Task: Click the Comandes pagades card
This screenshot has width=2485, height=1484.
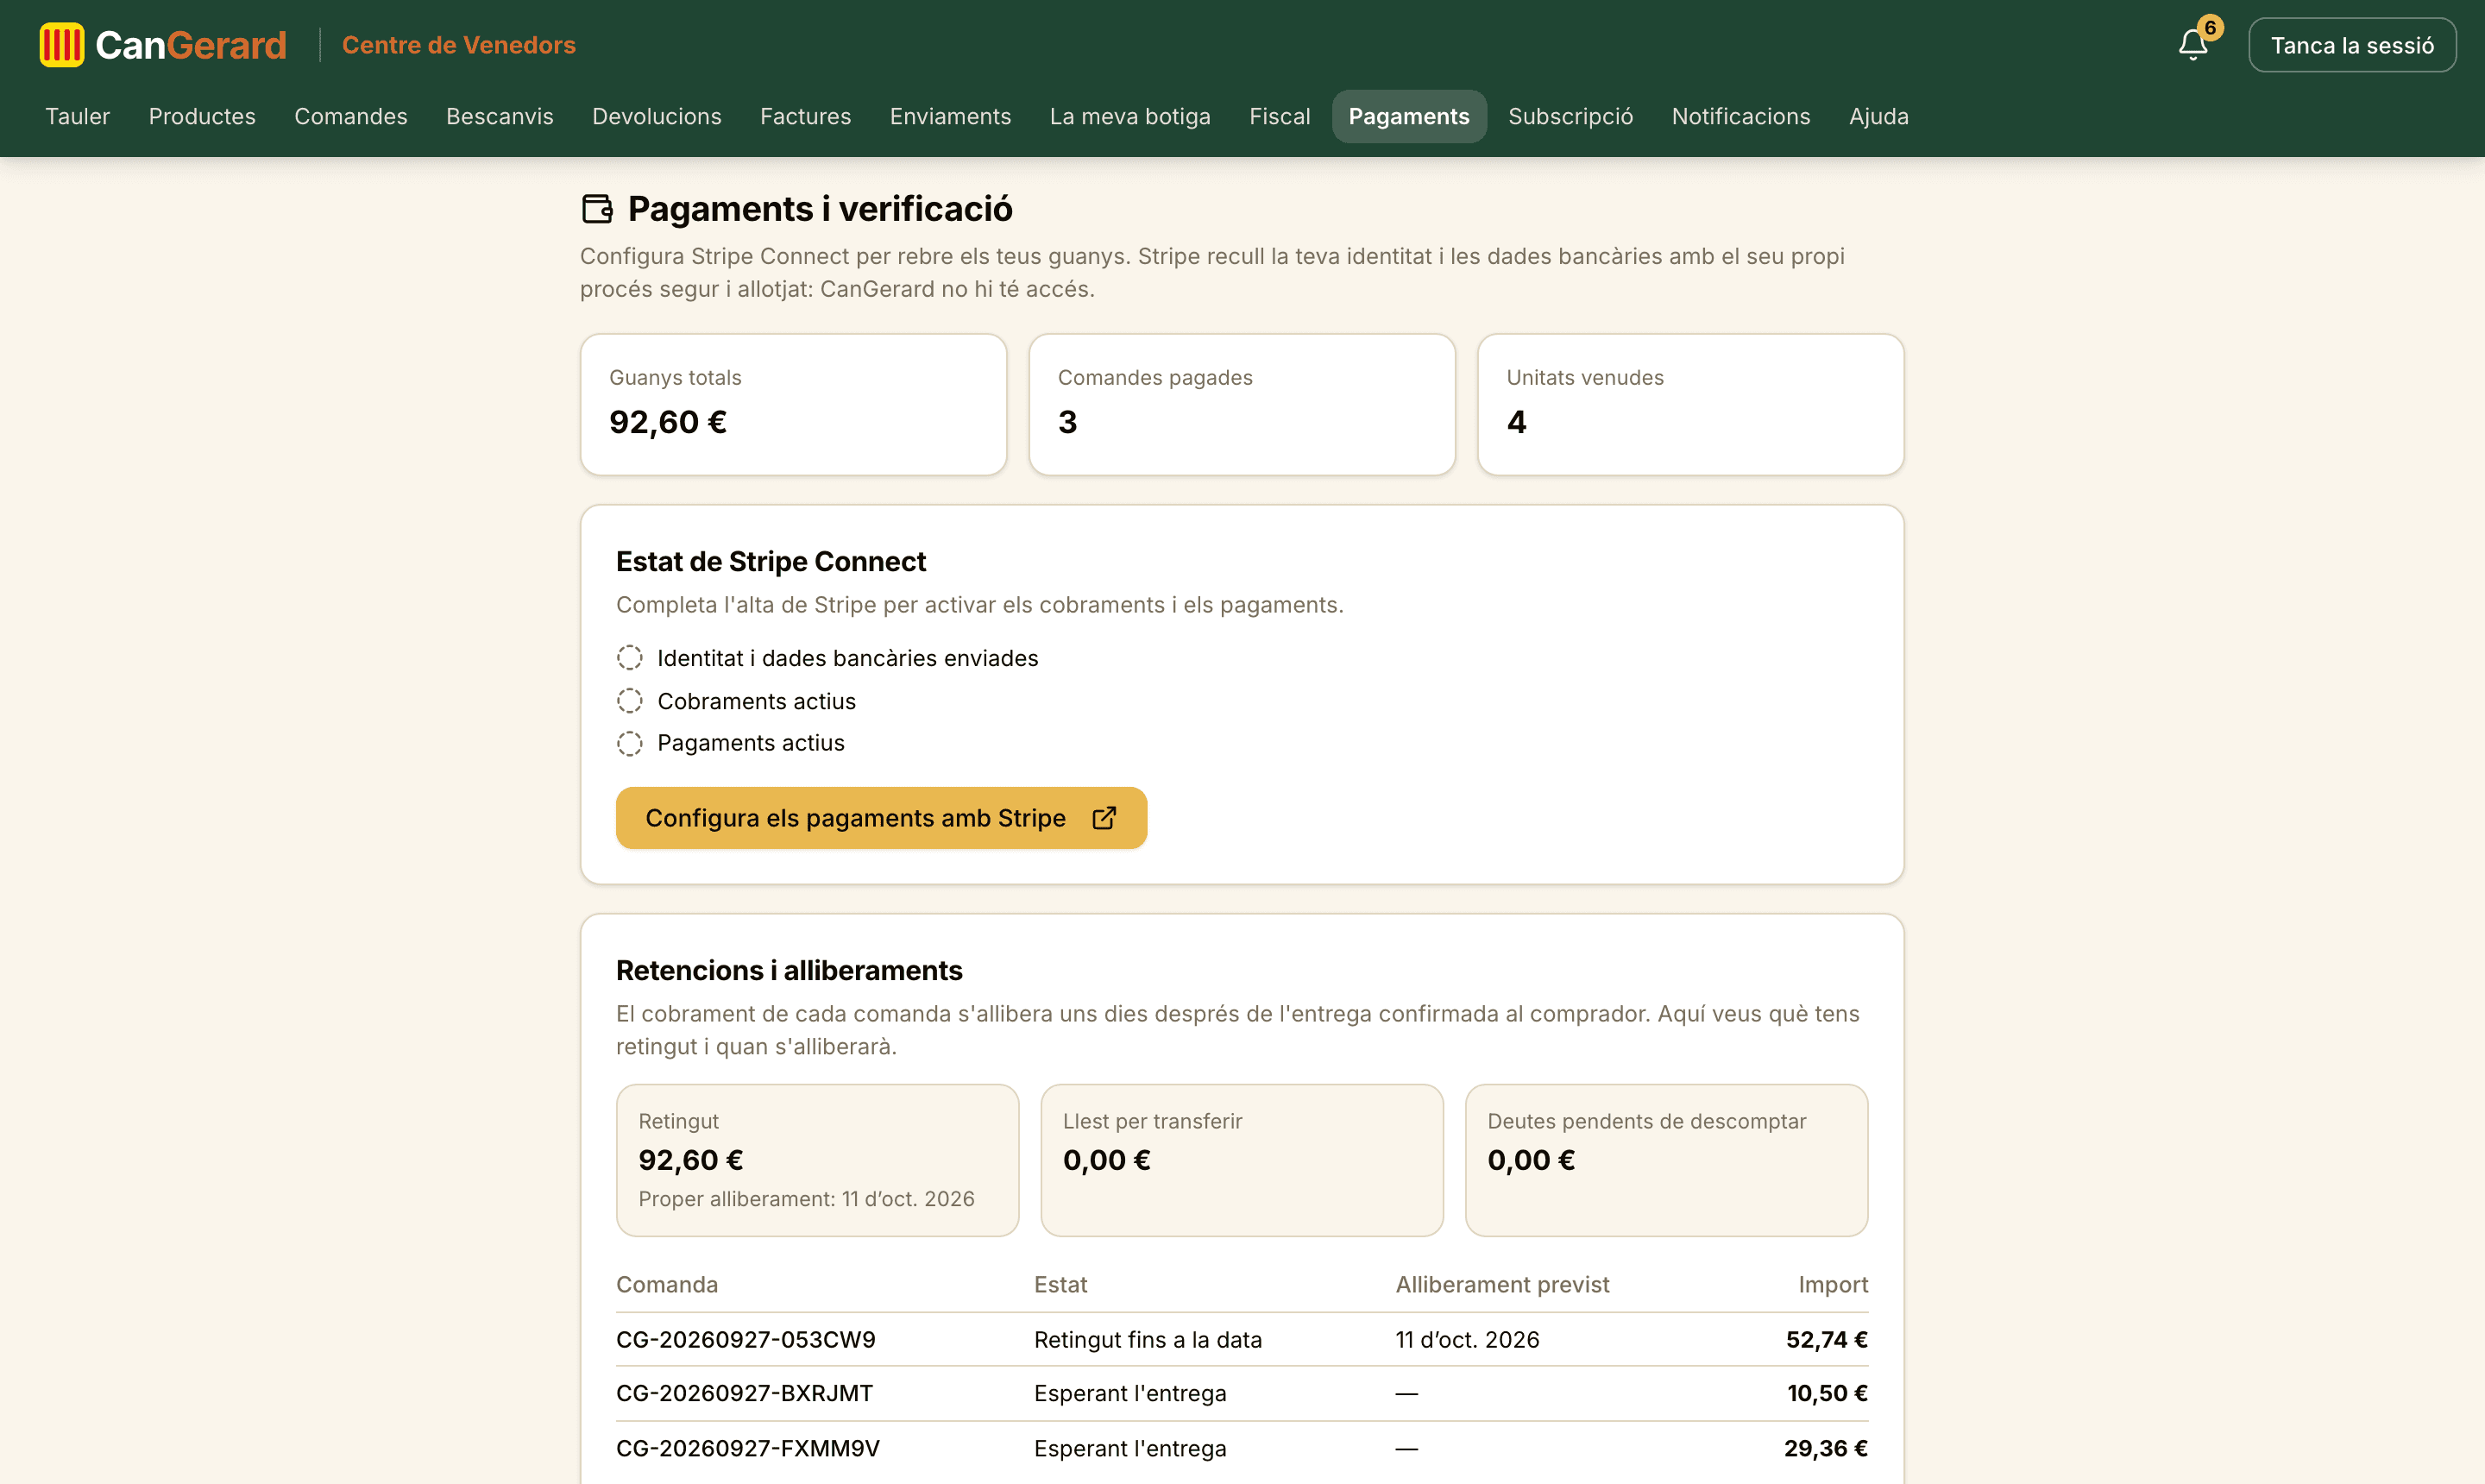Action: pos(1242,404)
